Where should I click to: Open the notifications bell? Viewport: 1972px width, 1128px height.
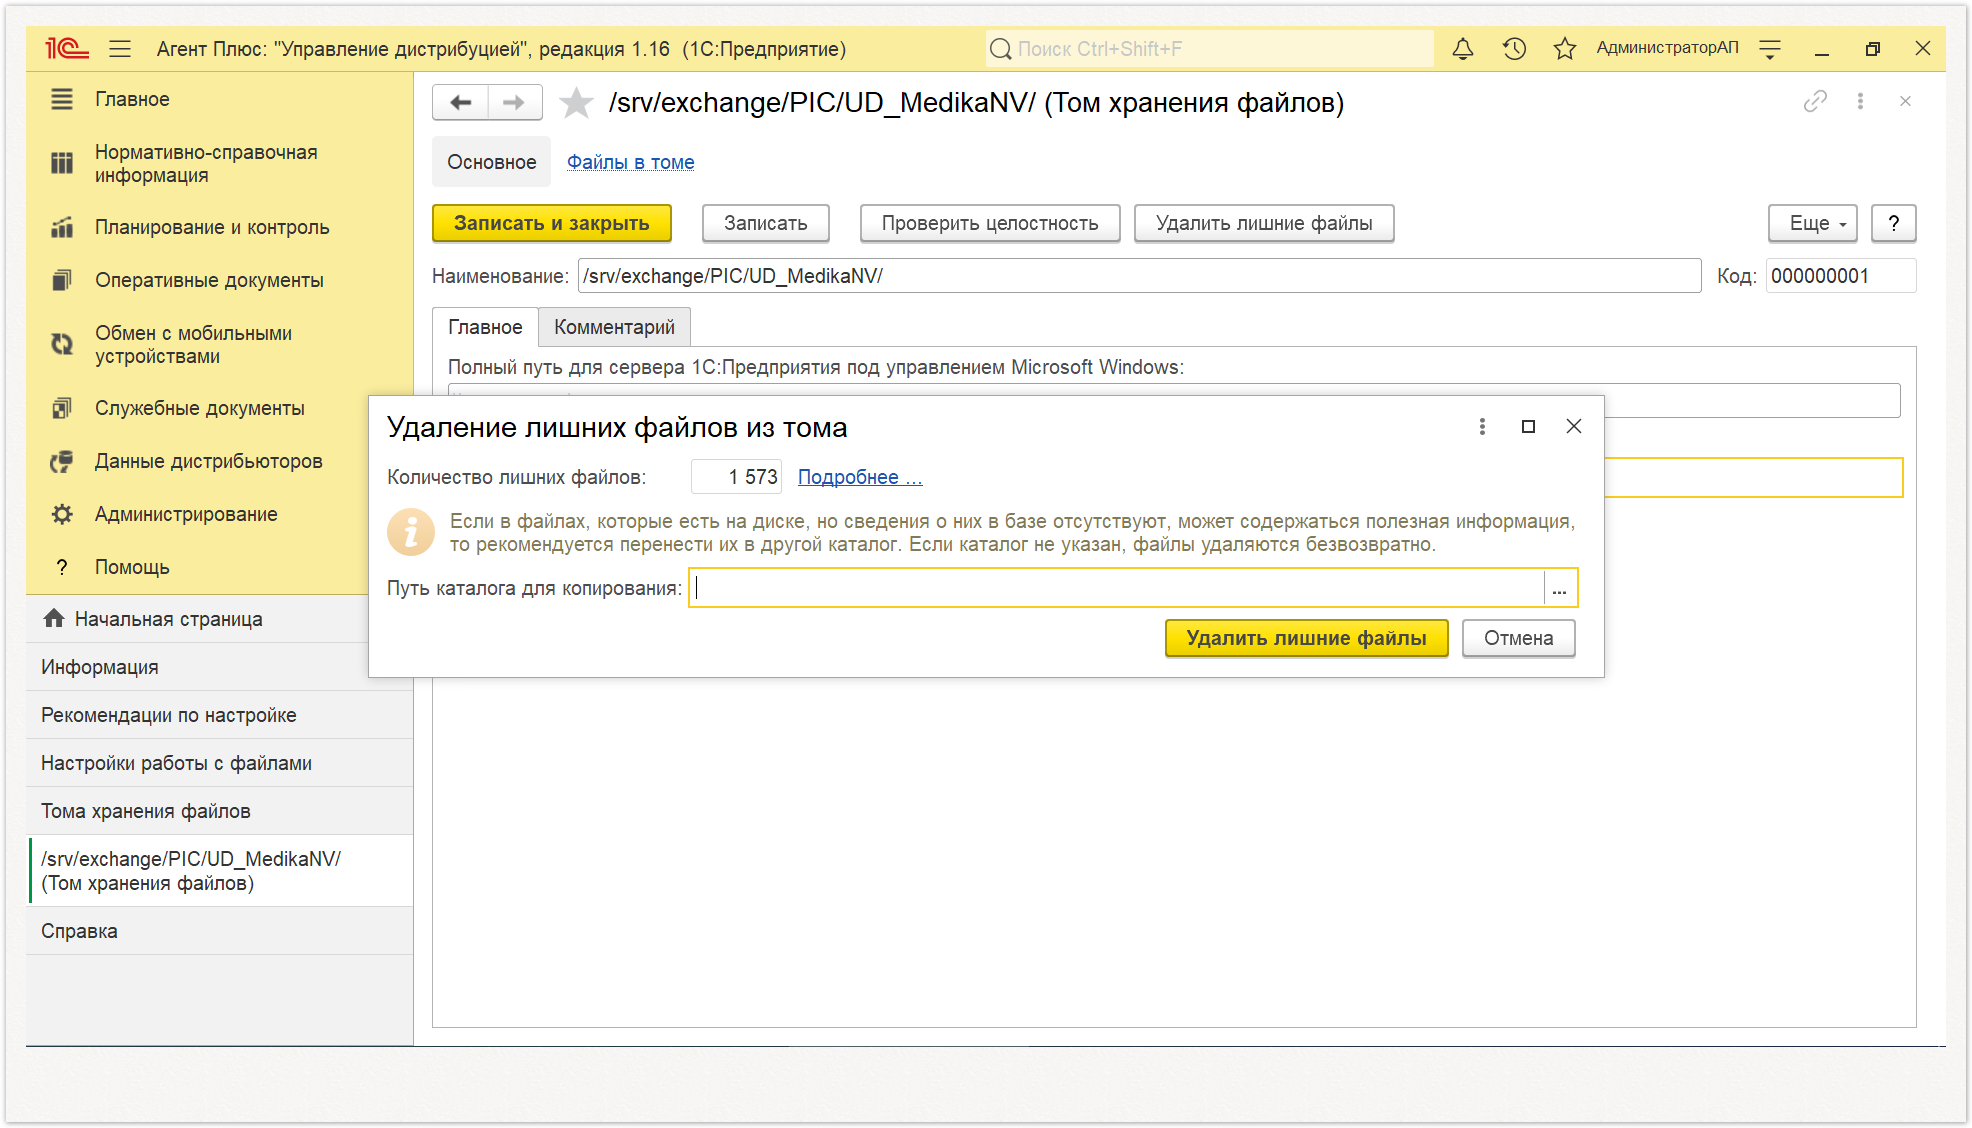point(1463,48)
